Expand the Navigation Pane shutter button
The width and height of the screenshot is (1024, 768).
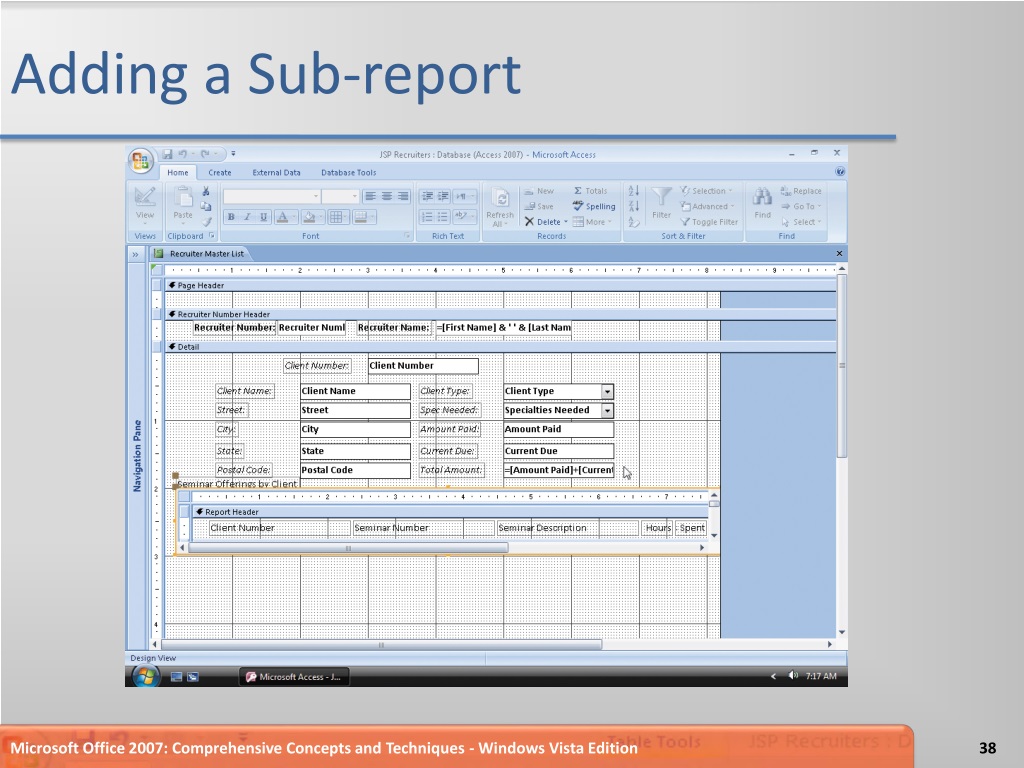pos(135,254)
